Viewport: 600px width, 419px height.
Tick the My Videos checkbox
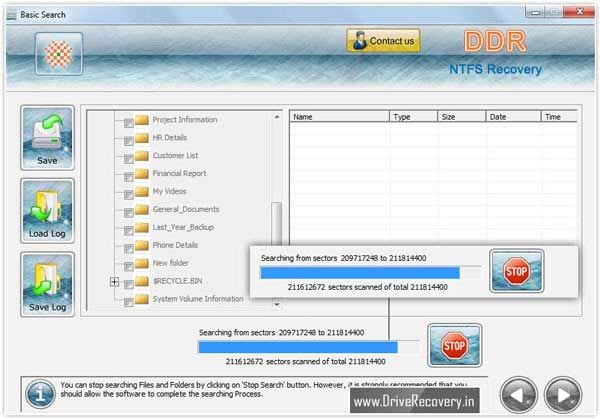(x=129, y=195)
